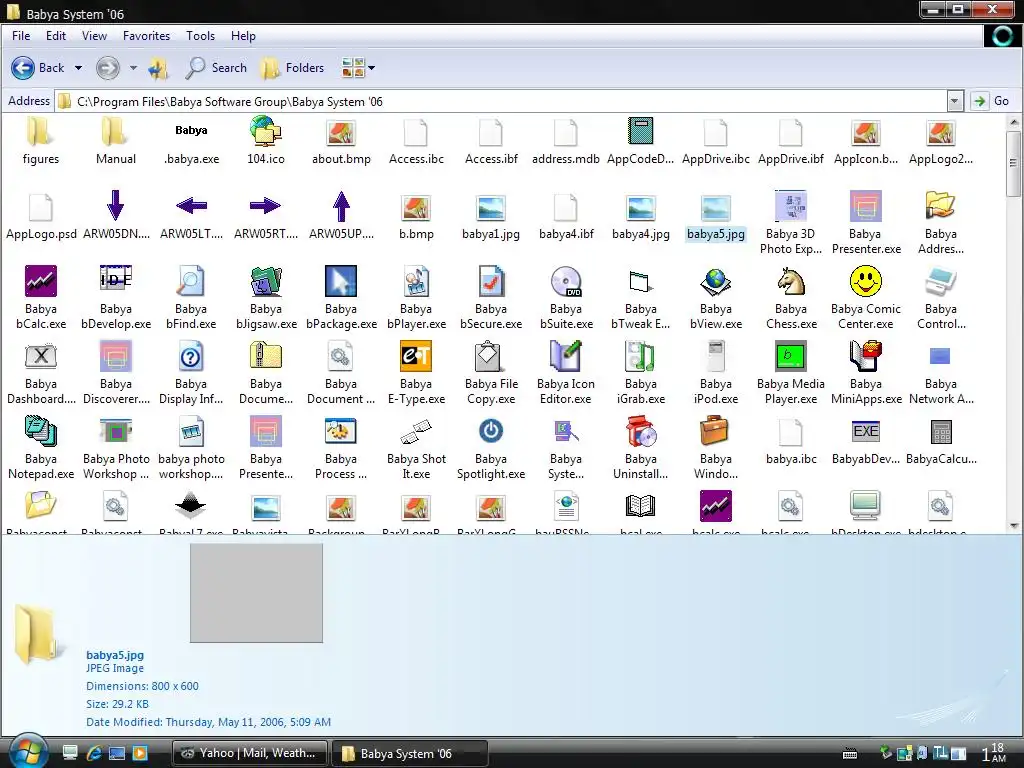Image resolution: width=1024 pixels, height=768 pixels.
Task: Click the Up folder toolbar button
Action: tap(157, 68)
